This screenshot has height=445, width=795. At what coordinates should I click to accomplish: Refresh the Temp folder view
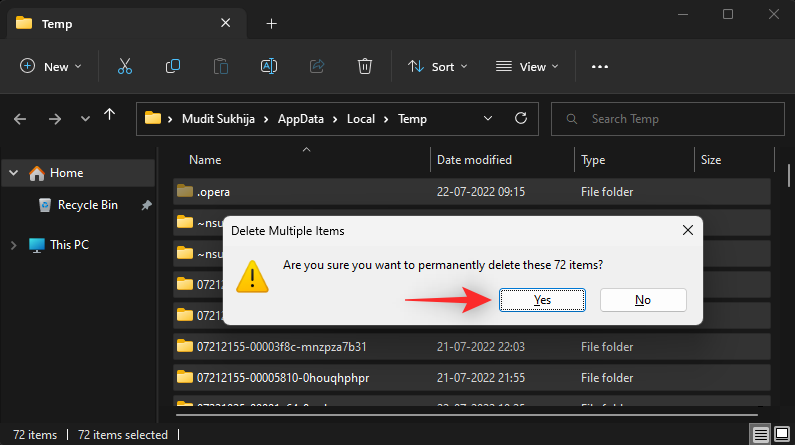pyautogui.click(x=521, y=119)
